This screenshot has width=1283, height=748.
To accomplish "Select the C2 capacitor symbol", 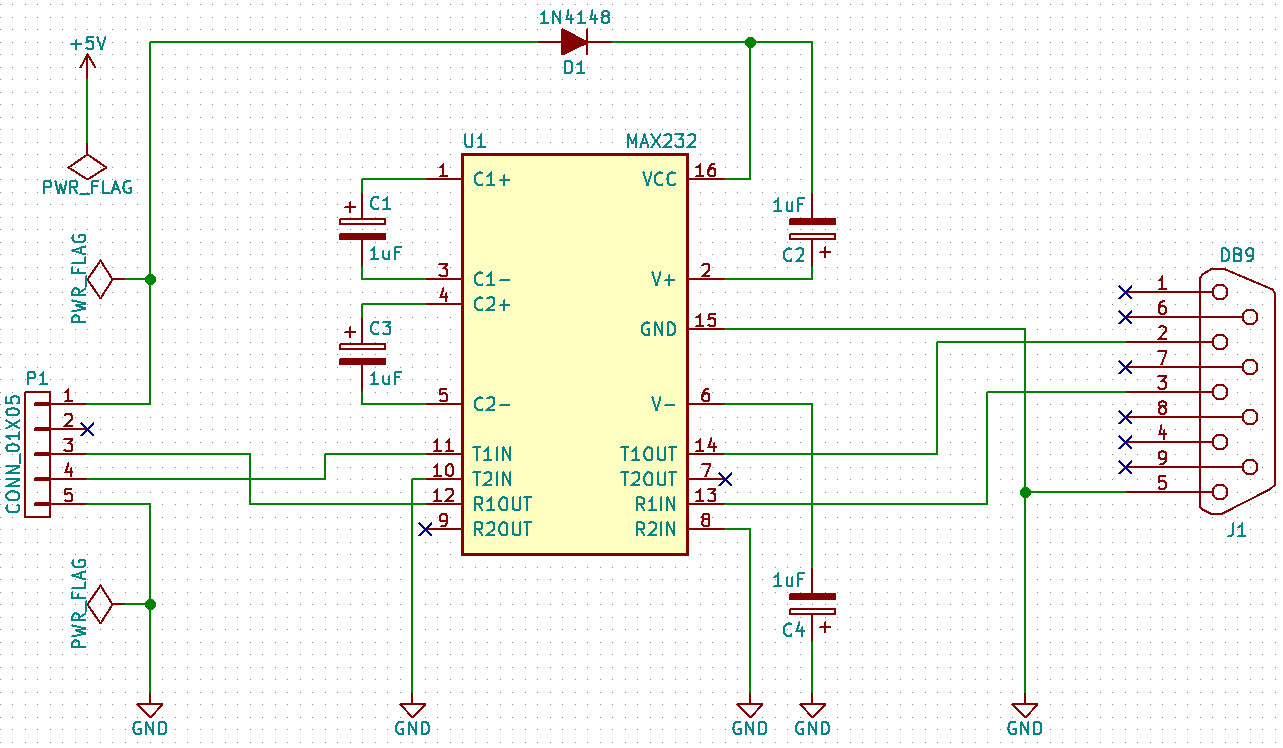I will coord(812,228).
